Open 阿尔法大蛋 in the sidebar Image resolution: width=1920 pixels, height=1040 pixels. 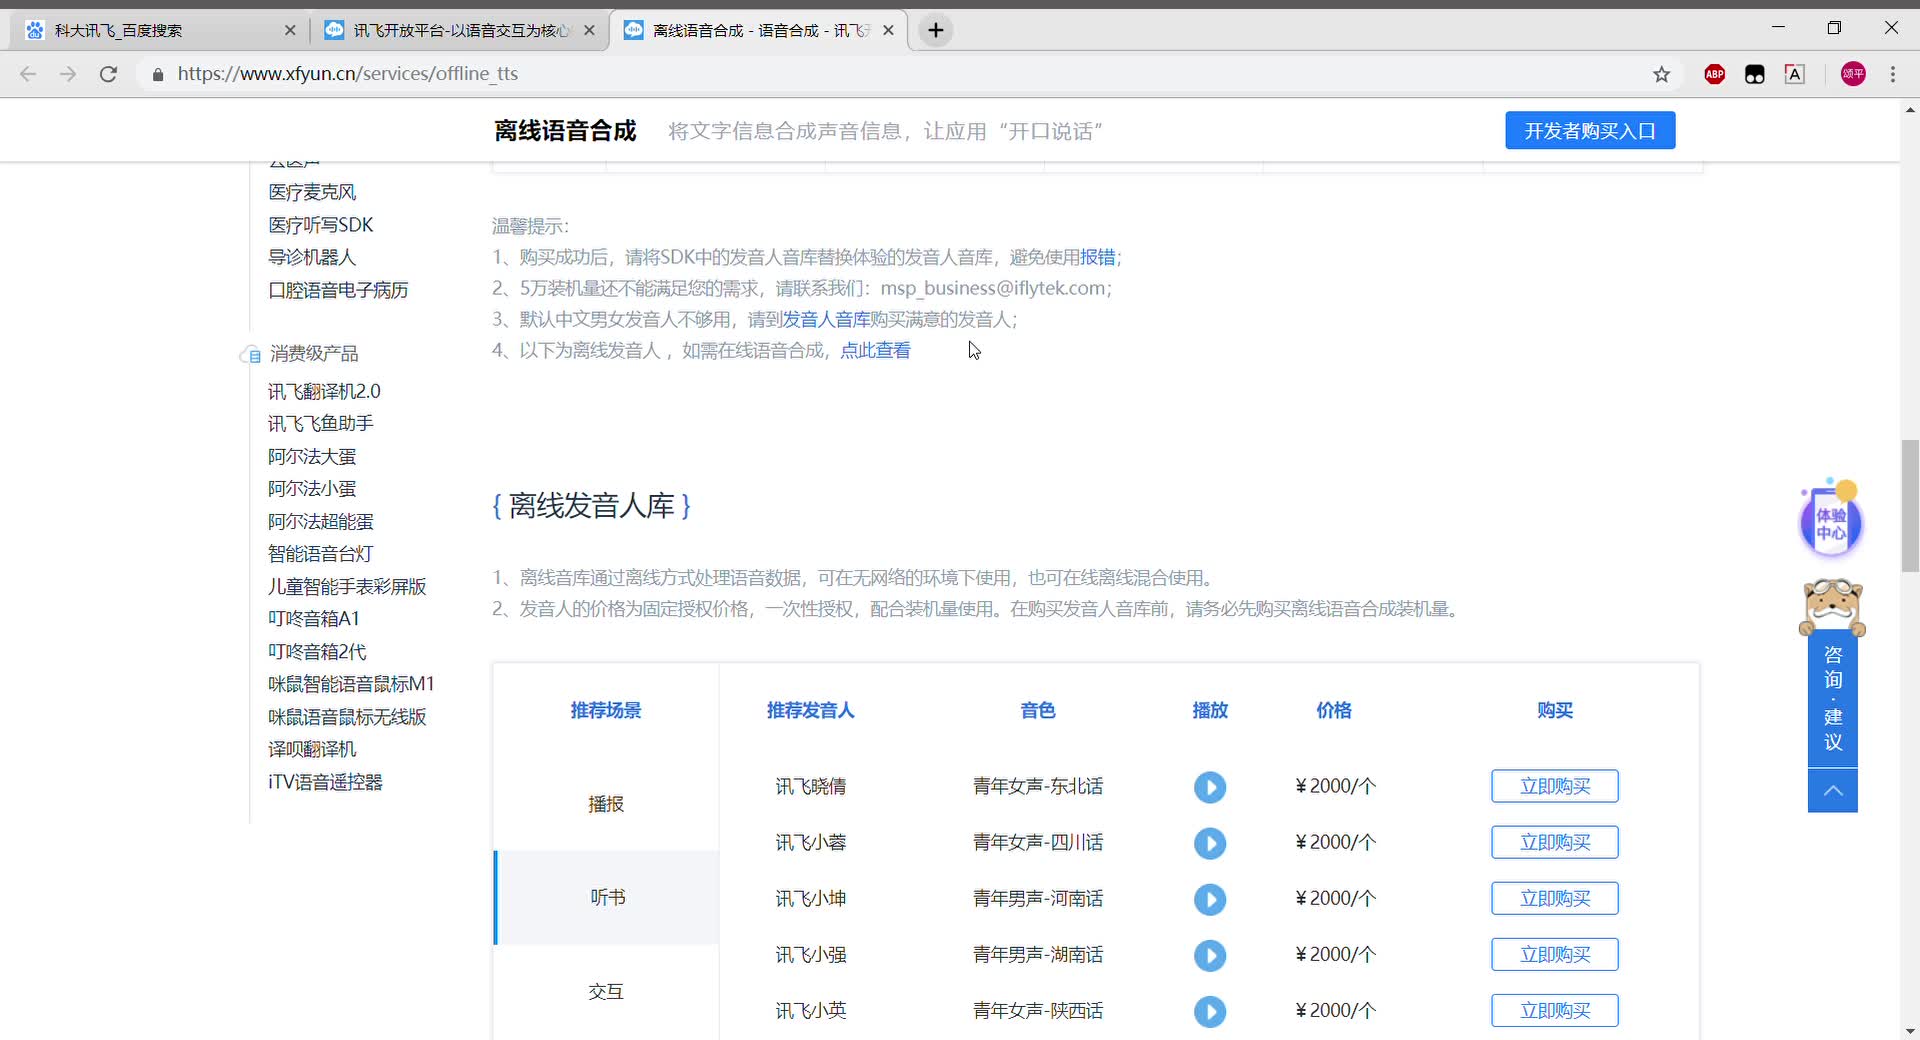click(x=312, y=456)
